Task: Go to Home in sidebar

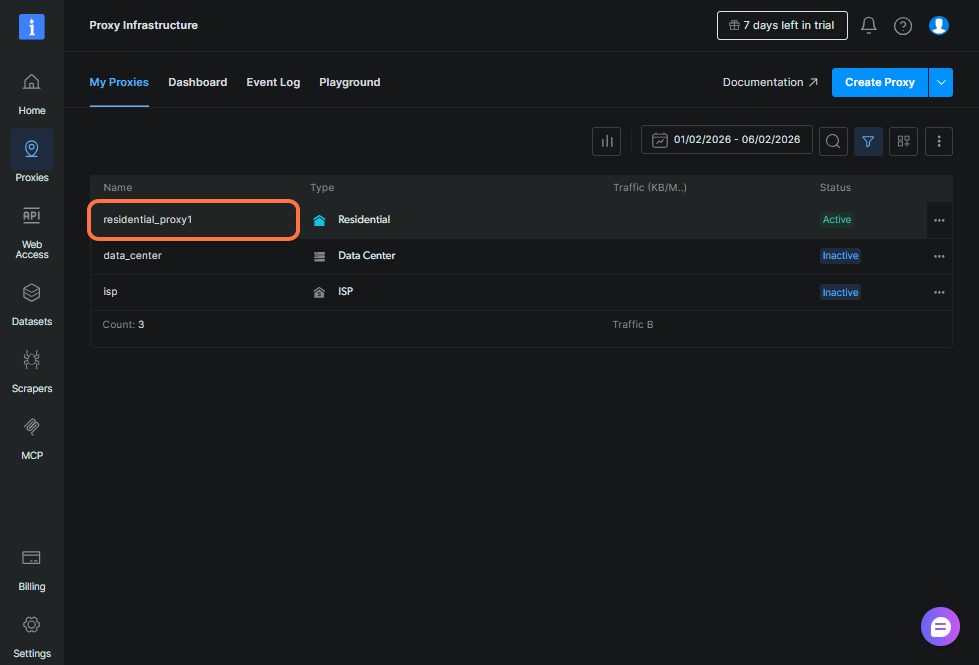Action: [x=32, y=94]
